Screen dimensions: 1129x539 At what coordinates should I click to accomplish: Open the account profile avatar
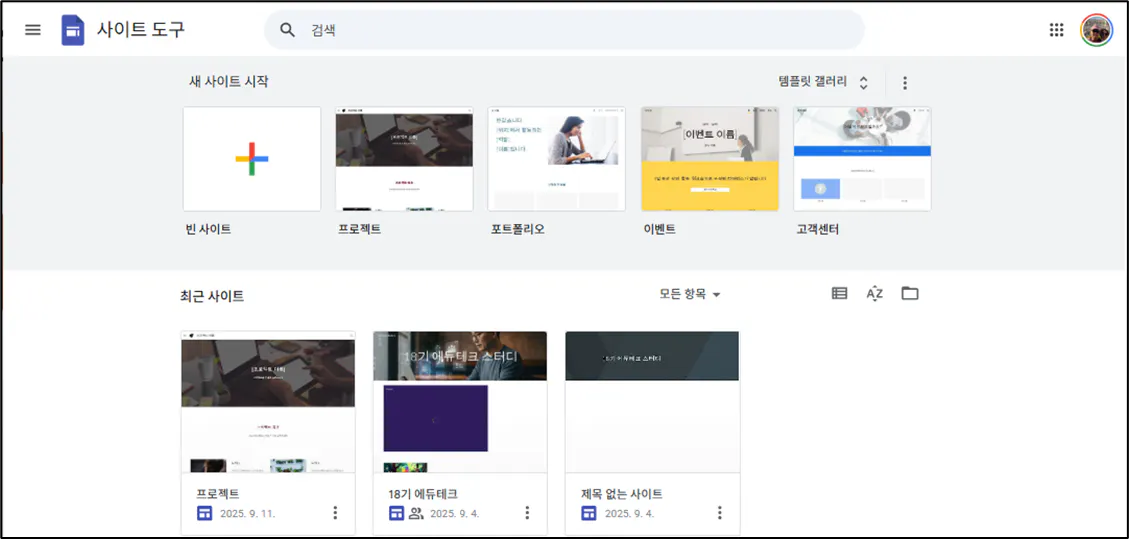tap(1097, 30)
